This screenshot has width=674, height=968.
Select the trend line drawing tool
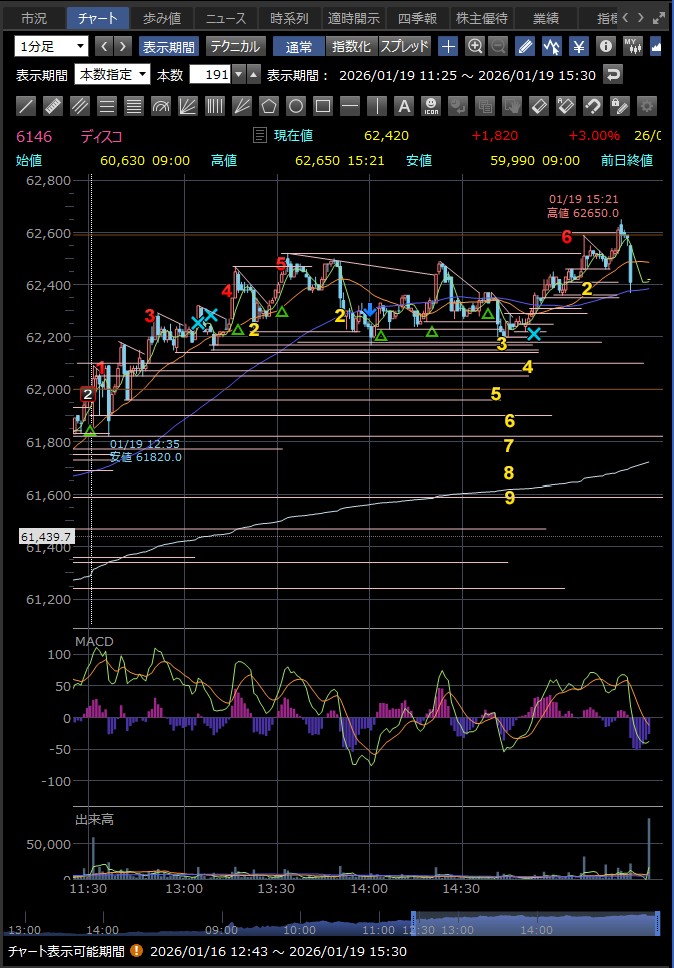[x=27, y=106]
